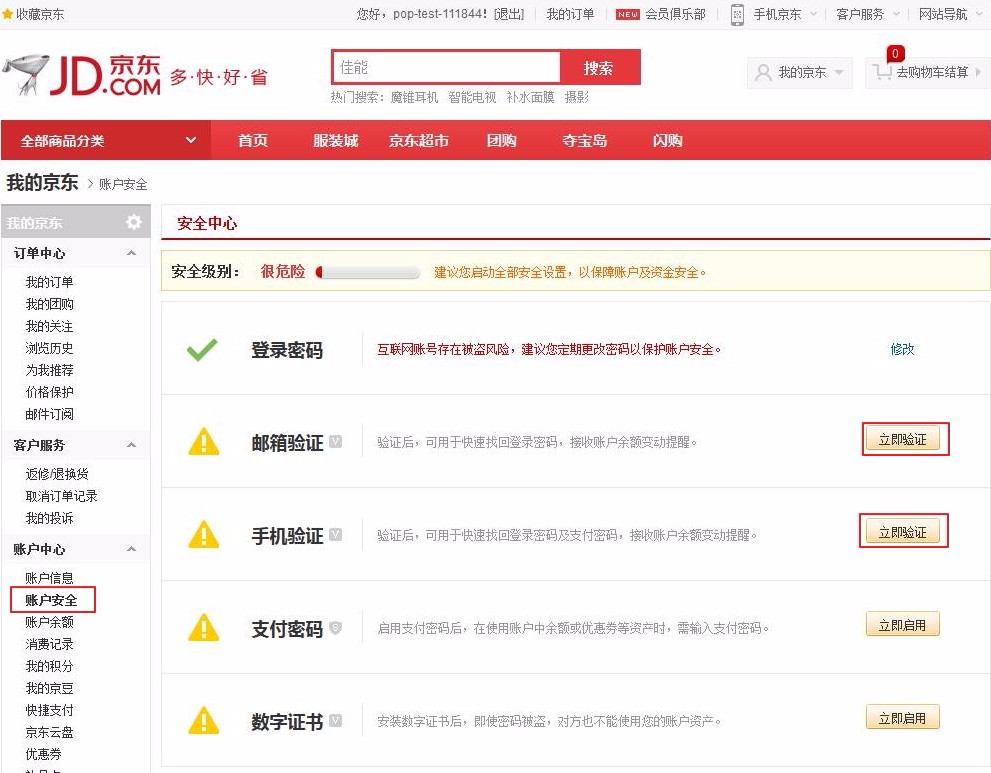
Task: Click the warning triangle beside 支付密码
Action: click(x=204, y=624)
